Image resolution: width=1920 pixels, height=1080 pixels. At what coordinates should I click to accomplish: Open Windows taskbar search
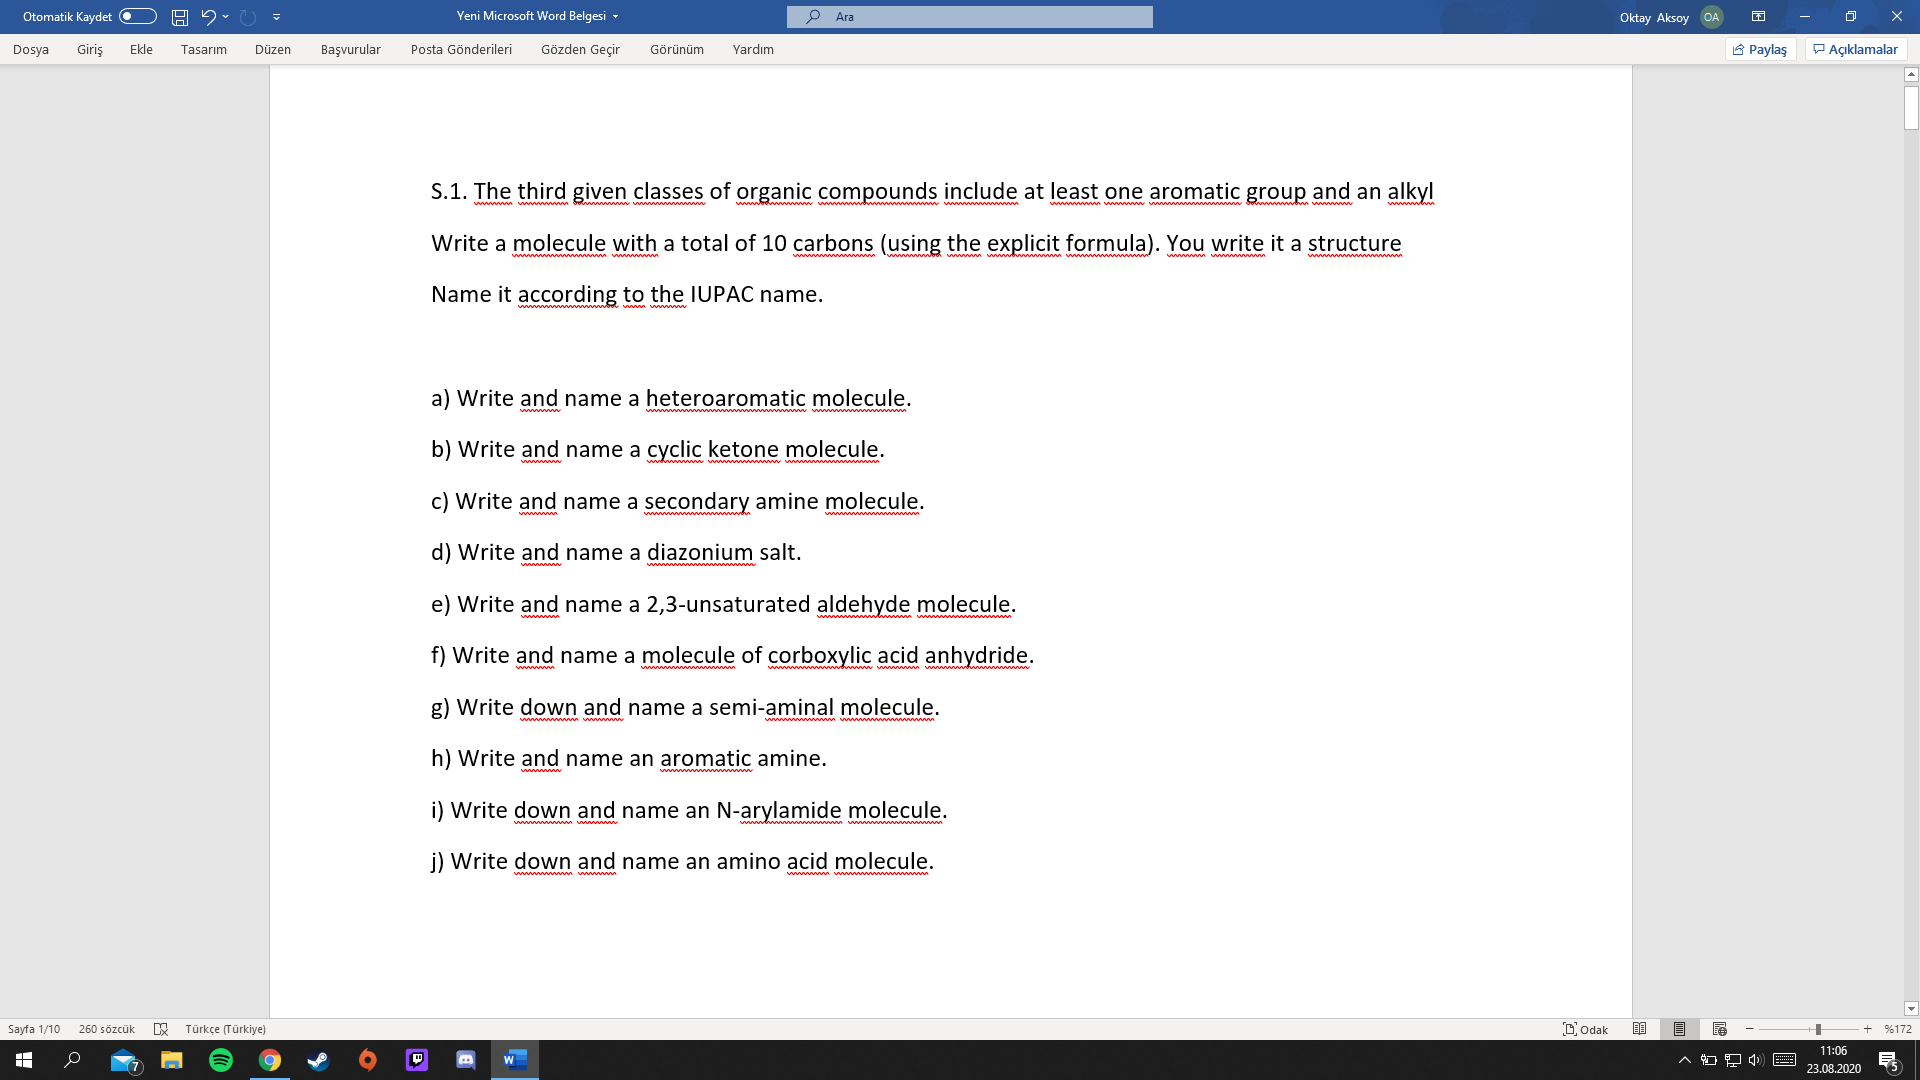tap(72, 1060)
